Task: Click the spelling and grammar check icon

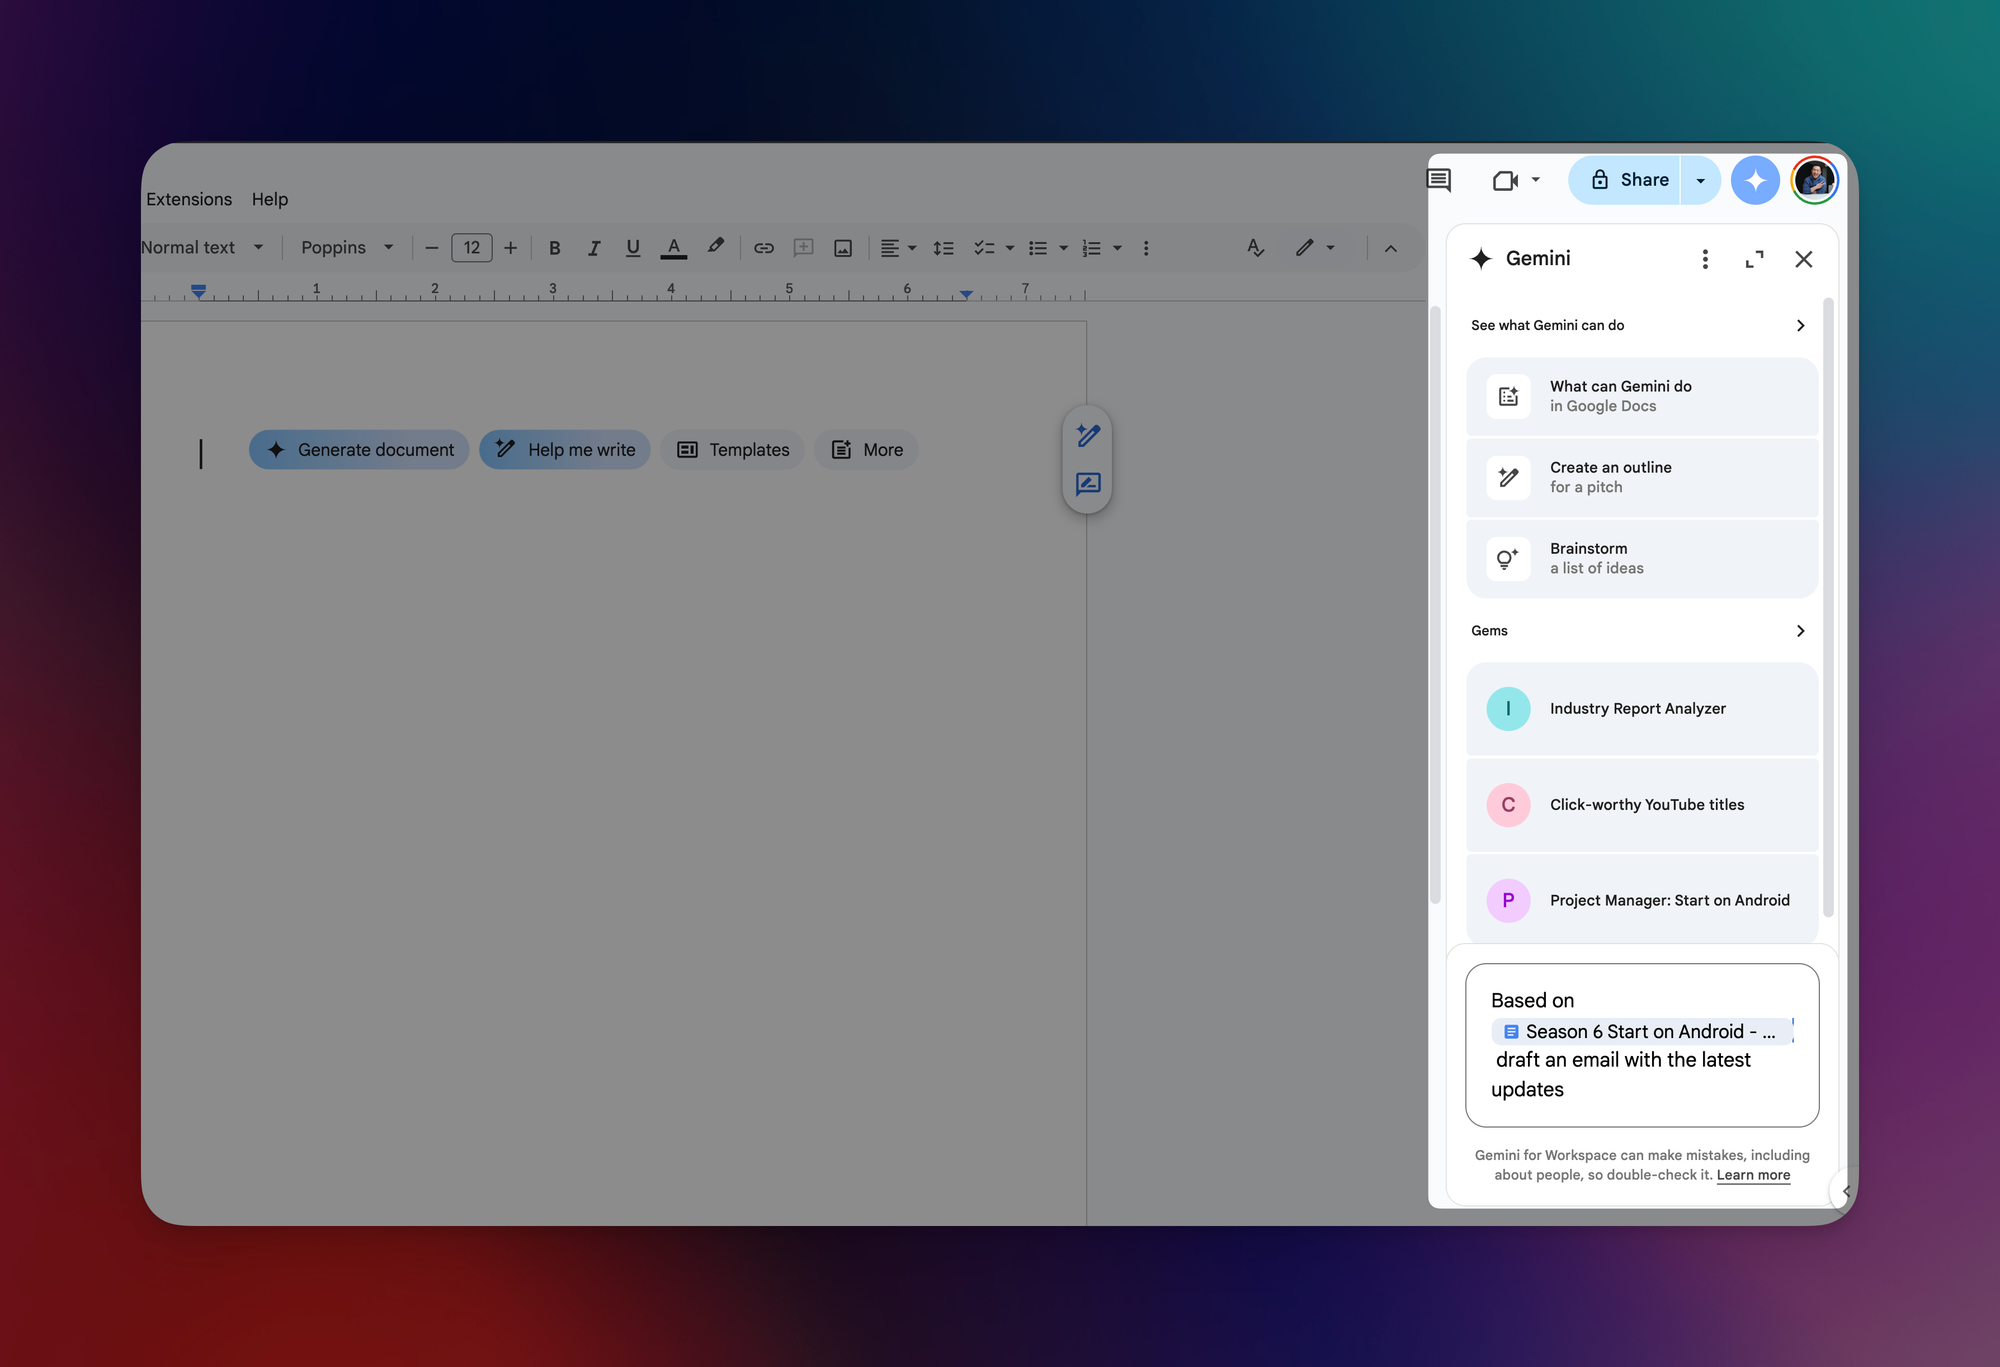Action: pos(1255,248)
